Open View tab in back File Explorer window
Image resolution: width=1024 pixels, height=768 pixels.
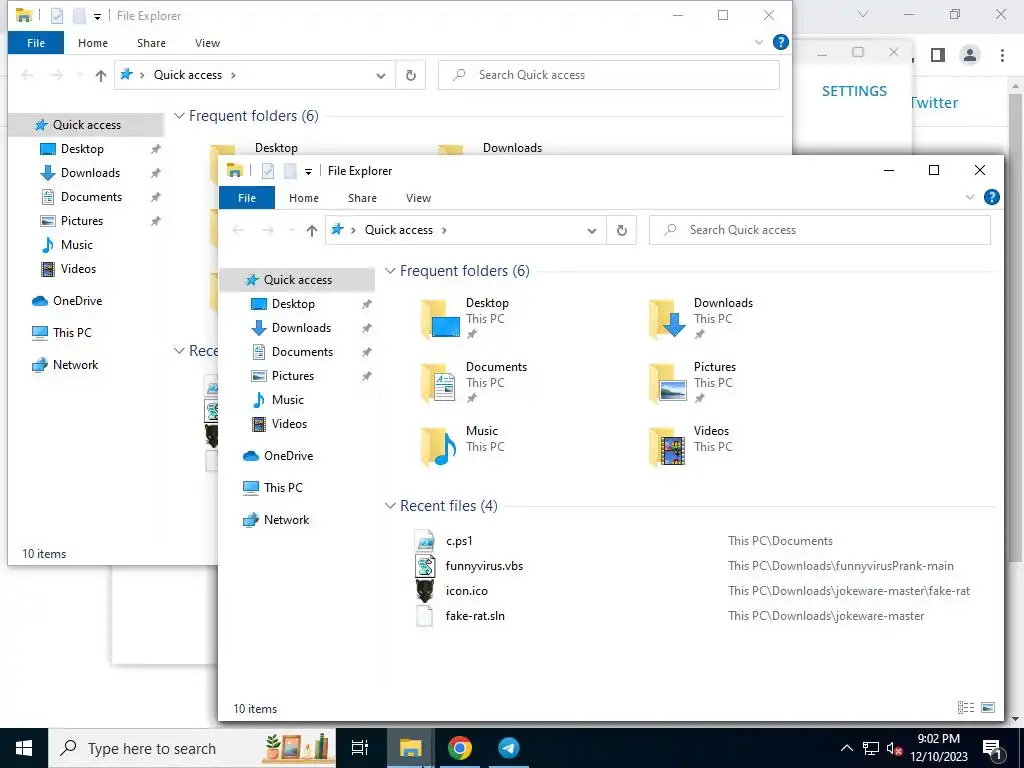click(208, 43)
